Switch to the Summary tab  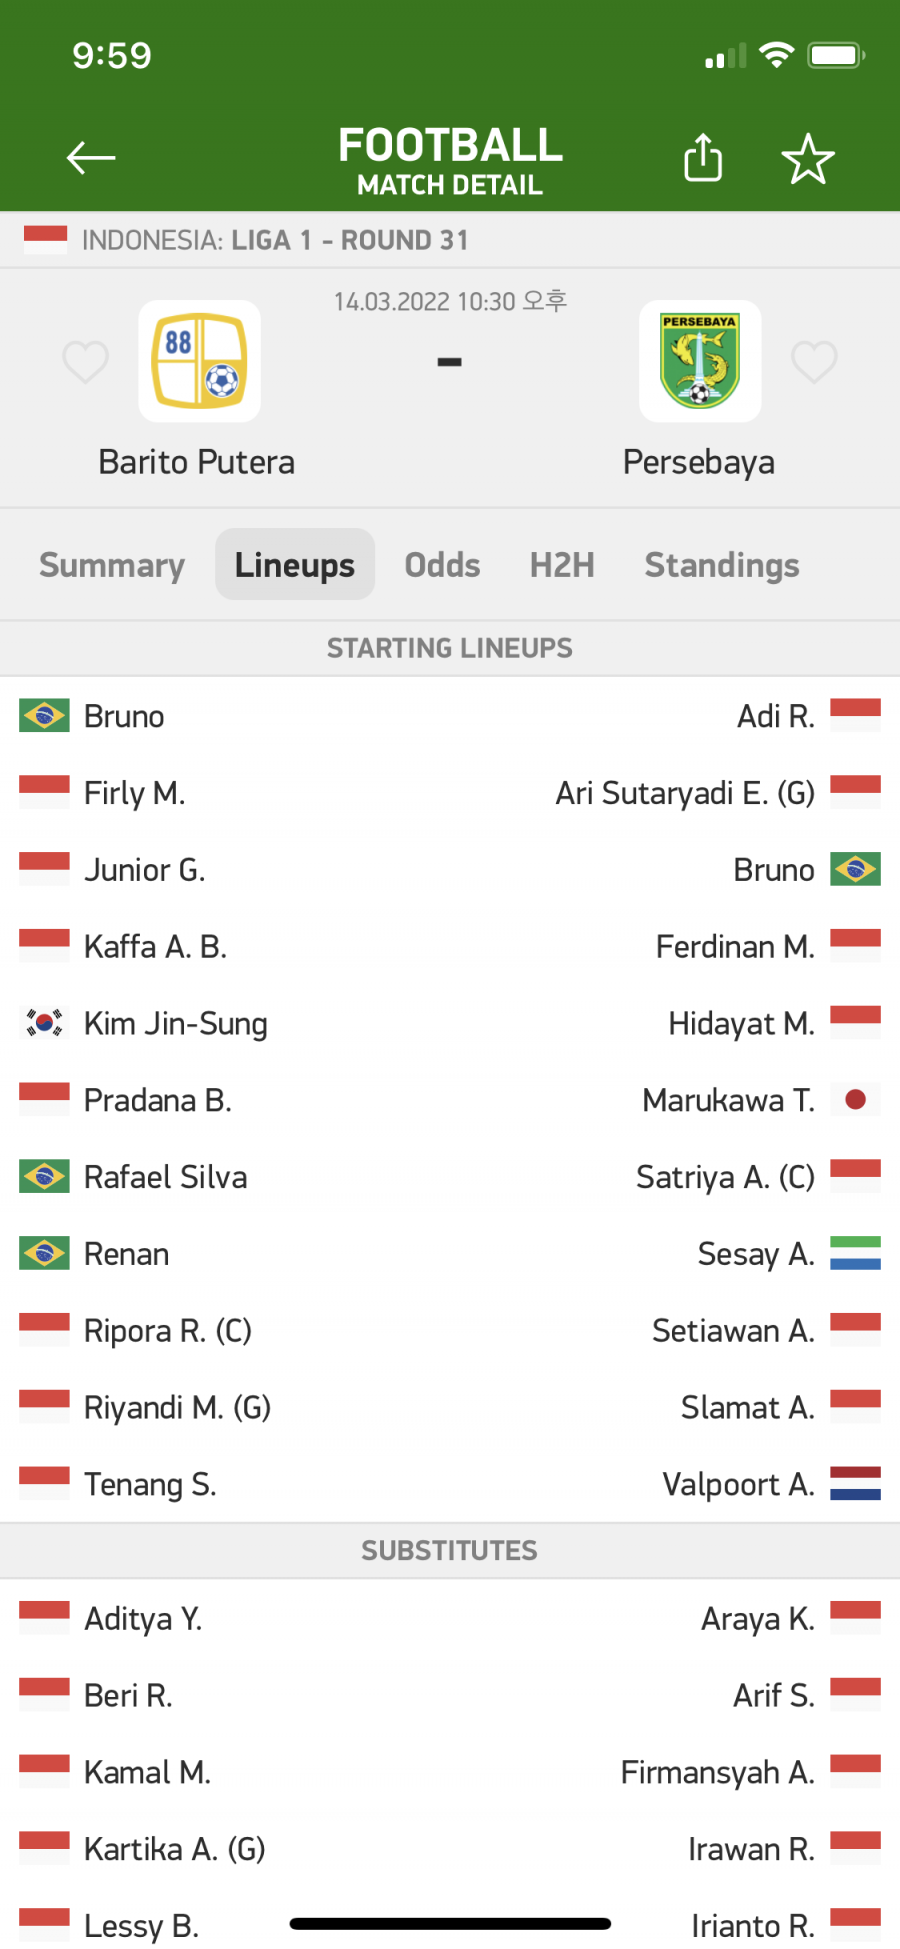tap(112, 565)
